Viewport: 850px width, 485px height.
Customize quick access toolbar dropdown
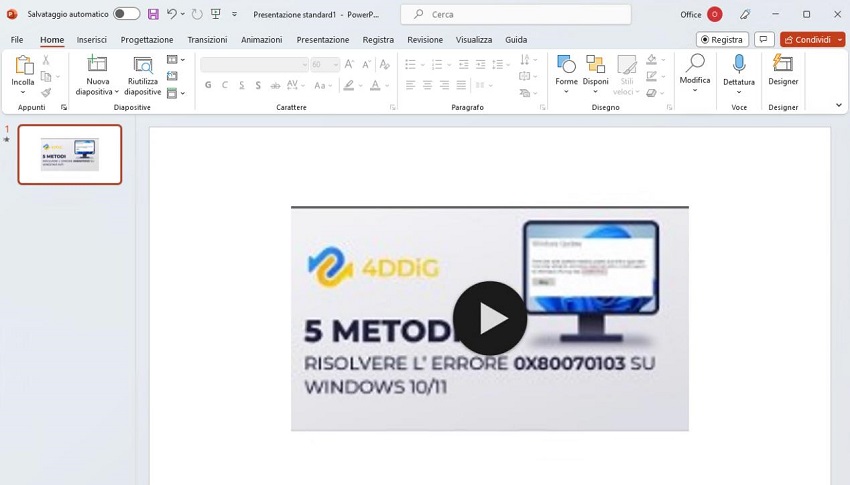point(234,14)
